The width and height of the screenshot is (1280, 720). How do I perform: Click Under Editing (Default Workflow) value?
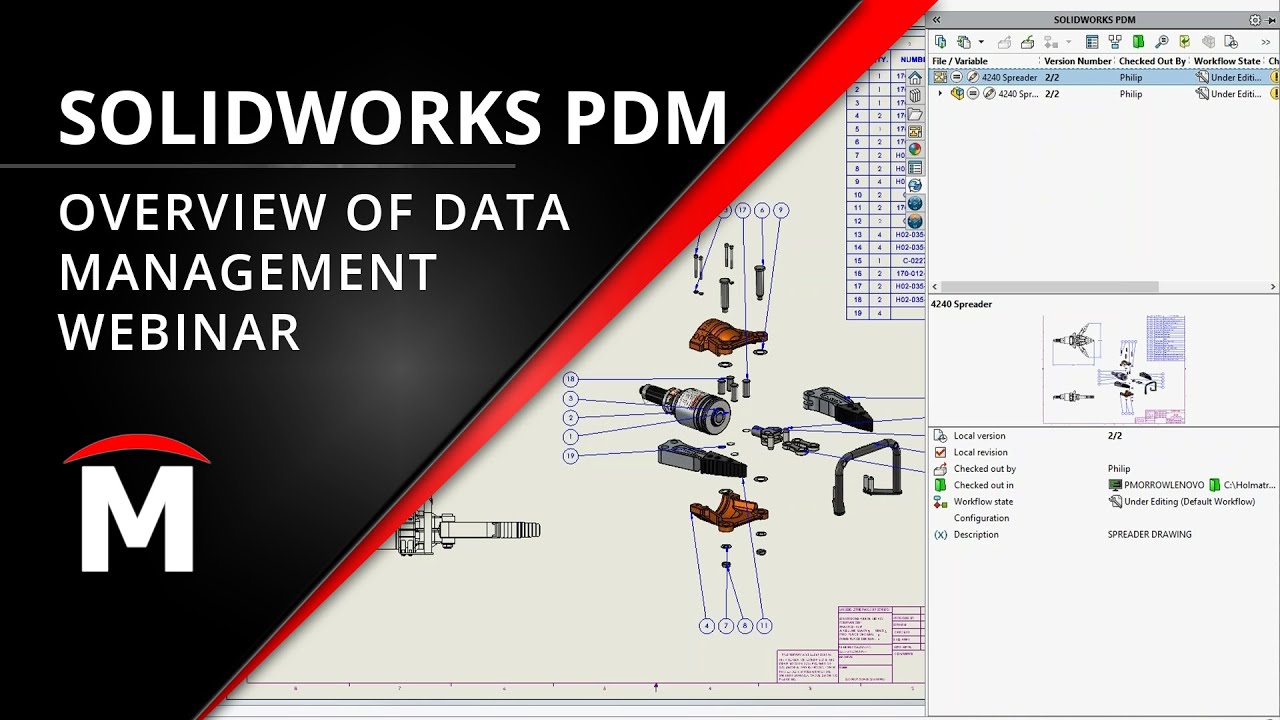tap(1189, 502)
